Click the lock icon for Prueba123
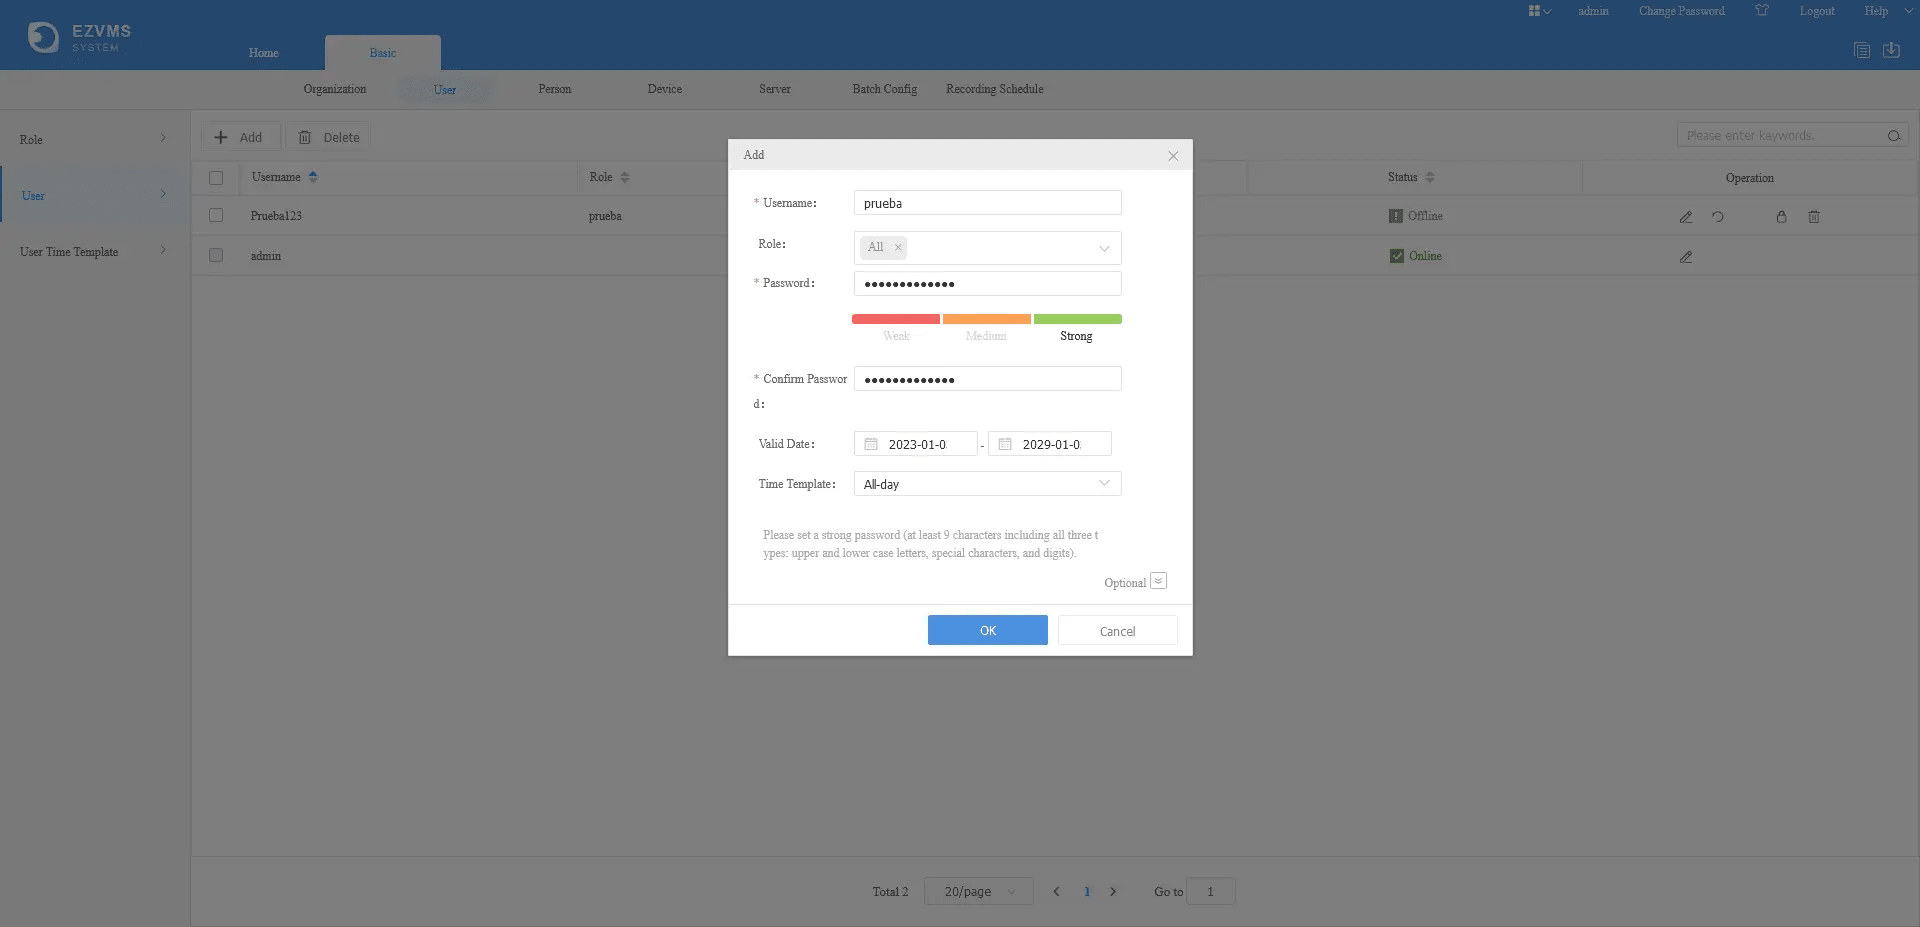Image resolution: width=1920 pixels, height=927 pixels. coord(1781,217)
